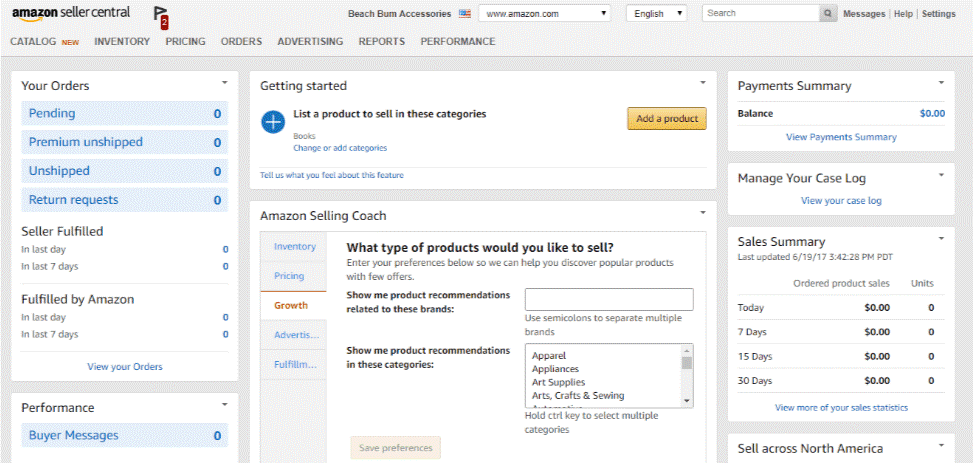973x467 pixels.
Task: Open the English language dropdown
Action: (x=657, y=14)
